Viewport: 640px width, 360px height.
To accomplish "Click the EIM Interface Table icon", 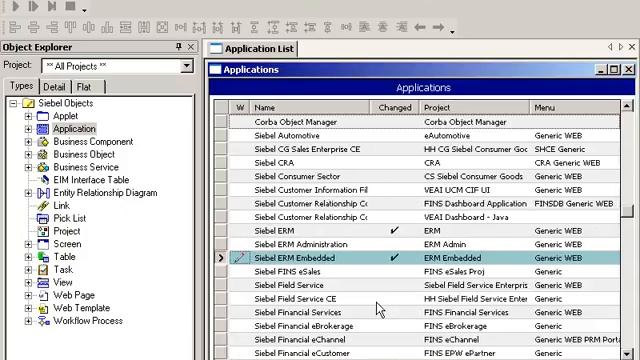I will (44, 180).
